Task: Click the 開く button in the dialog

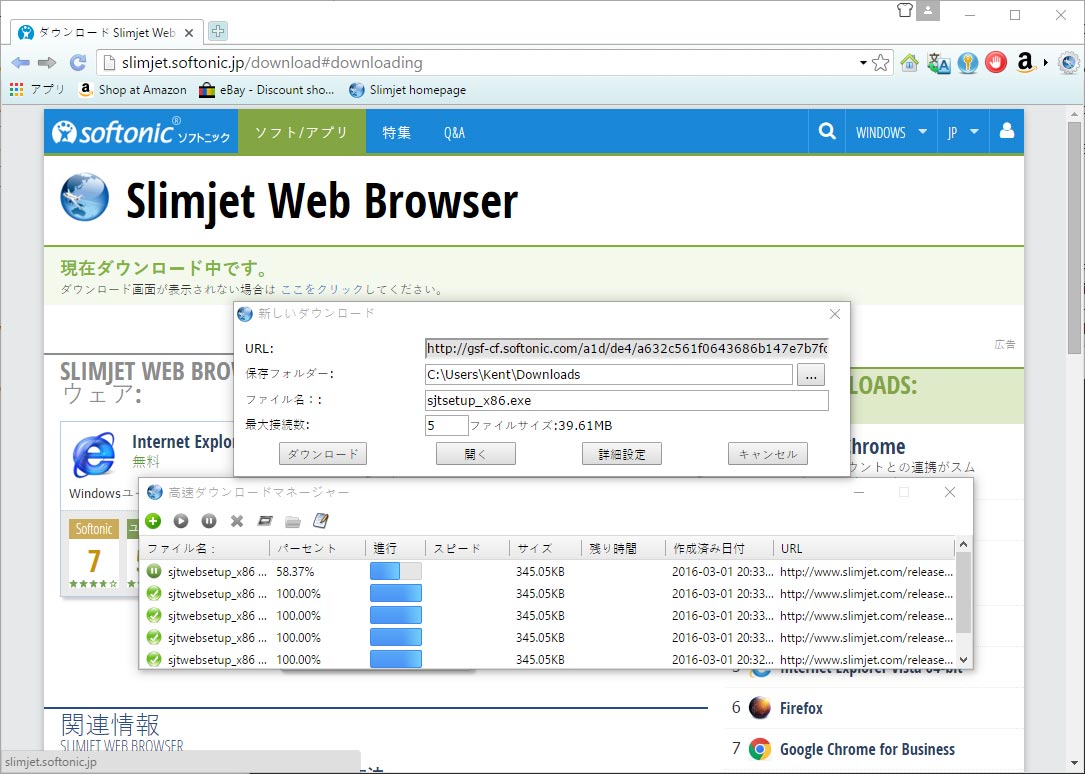Action: [475, 454]
